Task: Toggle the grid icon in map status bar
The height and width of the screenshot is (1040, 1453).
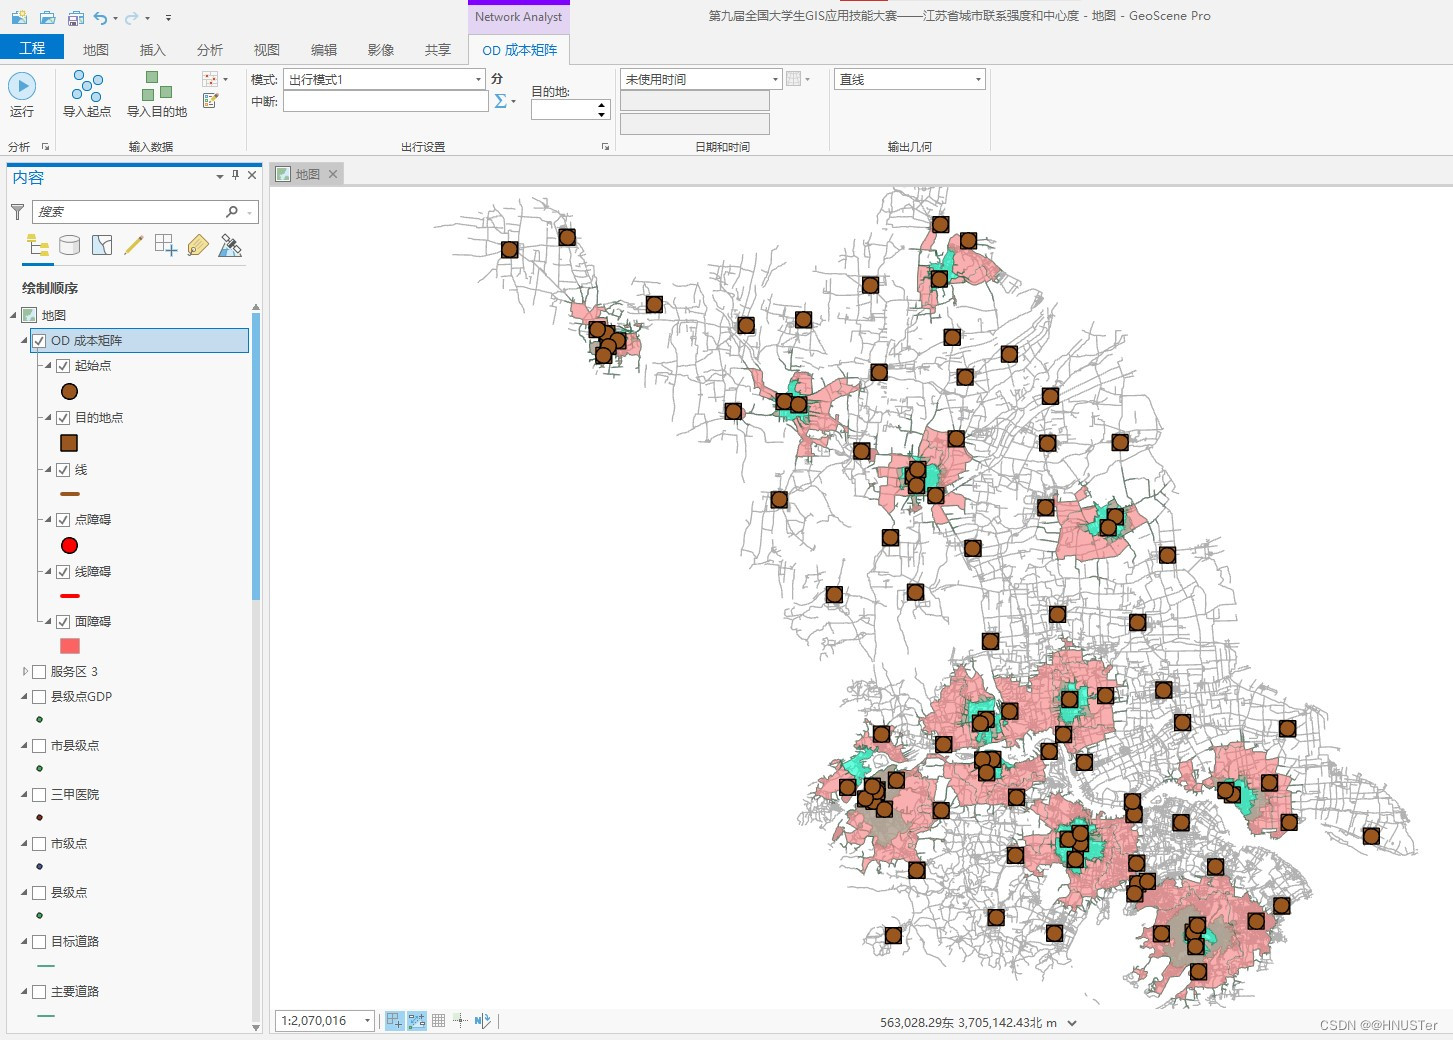Action: [438, 1021]
